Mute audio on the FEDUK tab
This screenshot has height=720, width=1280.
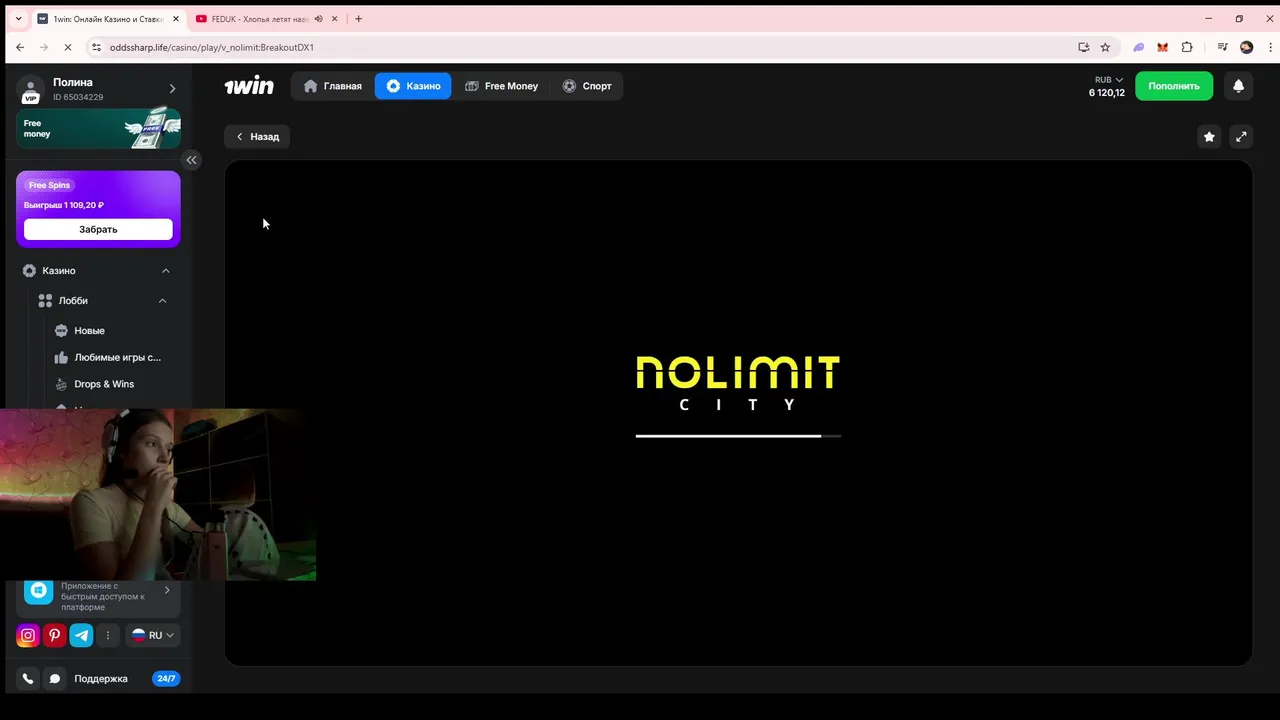[318, 19]
